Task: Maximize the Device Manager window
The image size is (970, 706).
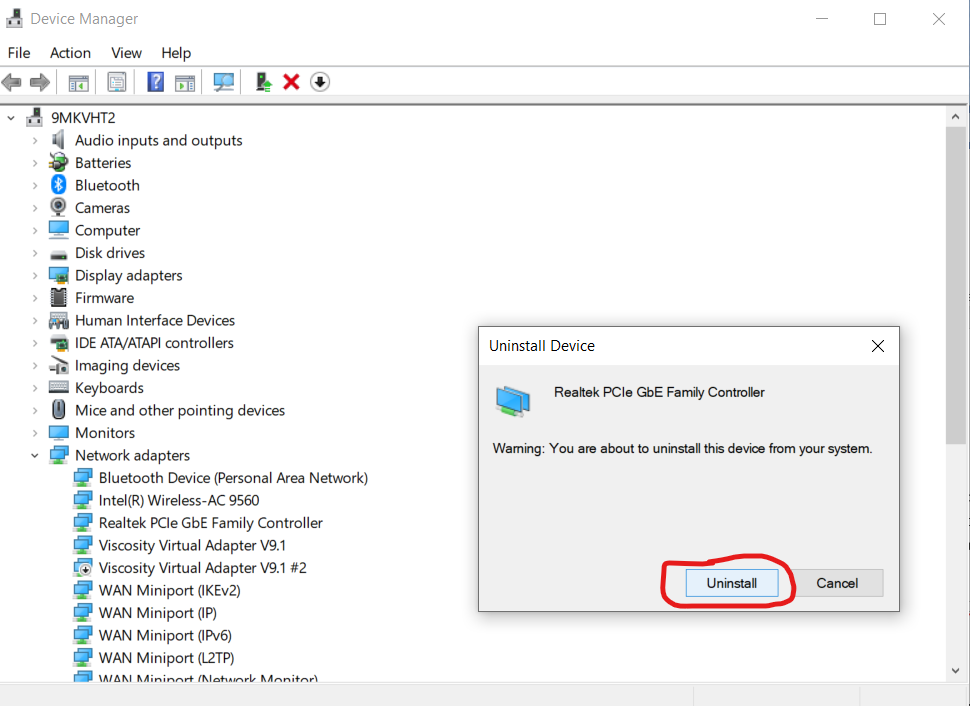Action: (880, 19)
